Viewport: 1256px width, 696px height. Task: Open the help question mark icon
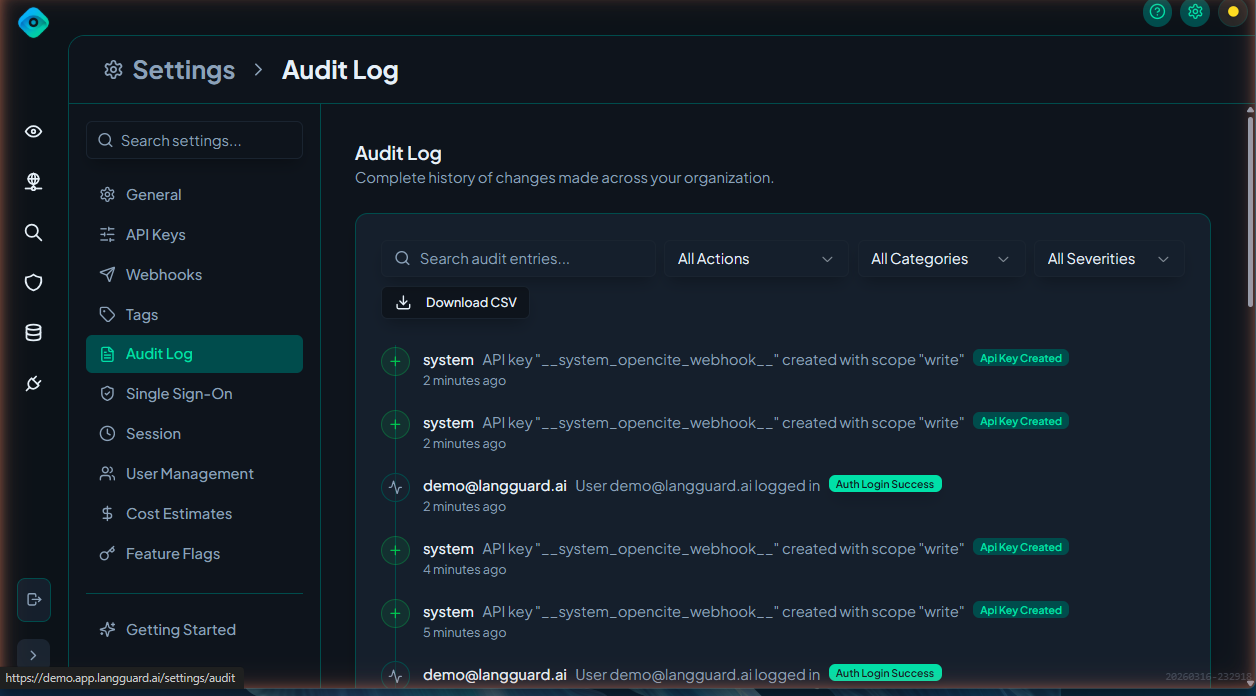pyautogui.click(x=1157, y=12)
